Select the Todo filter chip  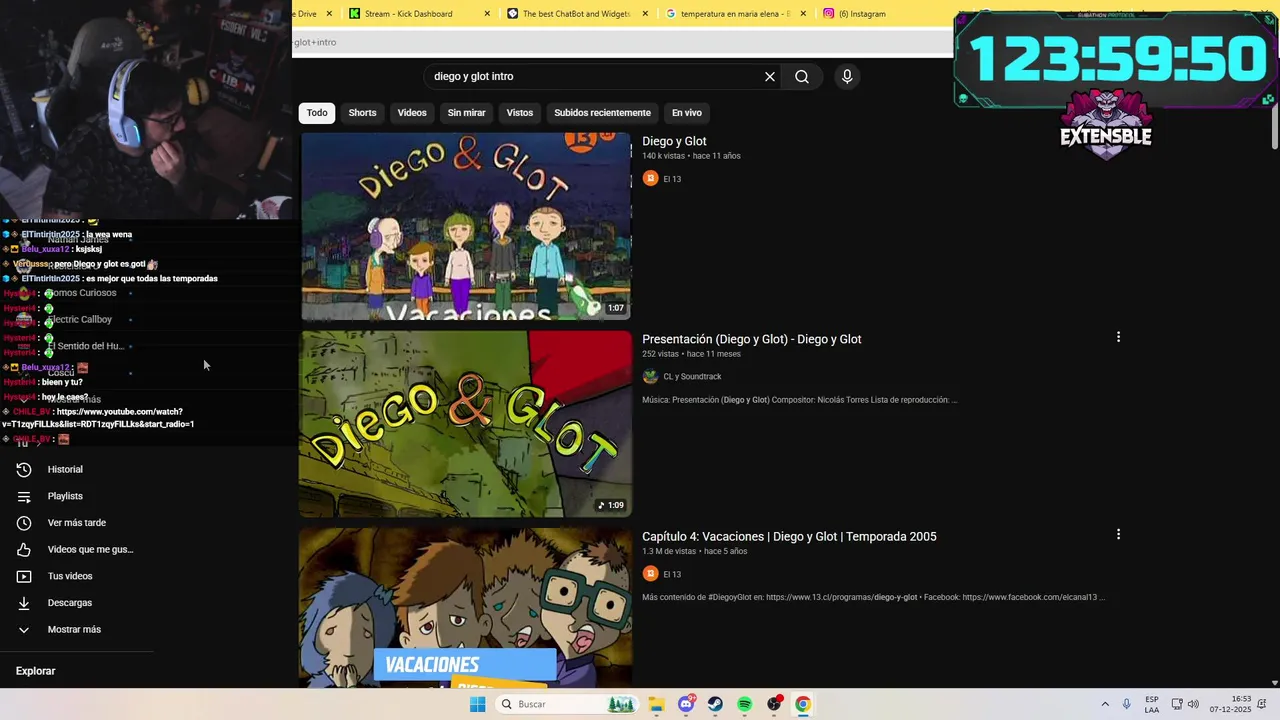click(317, 113)
